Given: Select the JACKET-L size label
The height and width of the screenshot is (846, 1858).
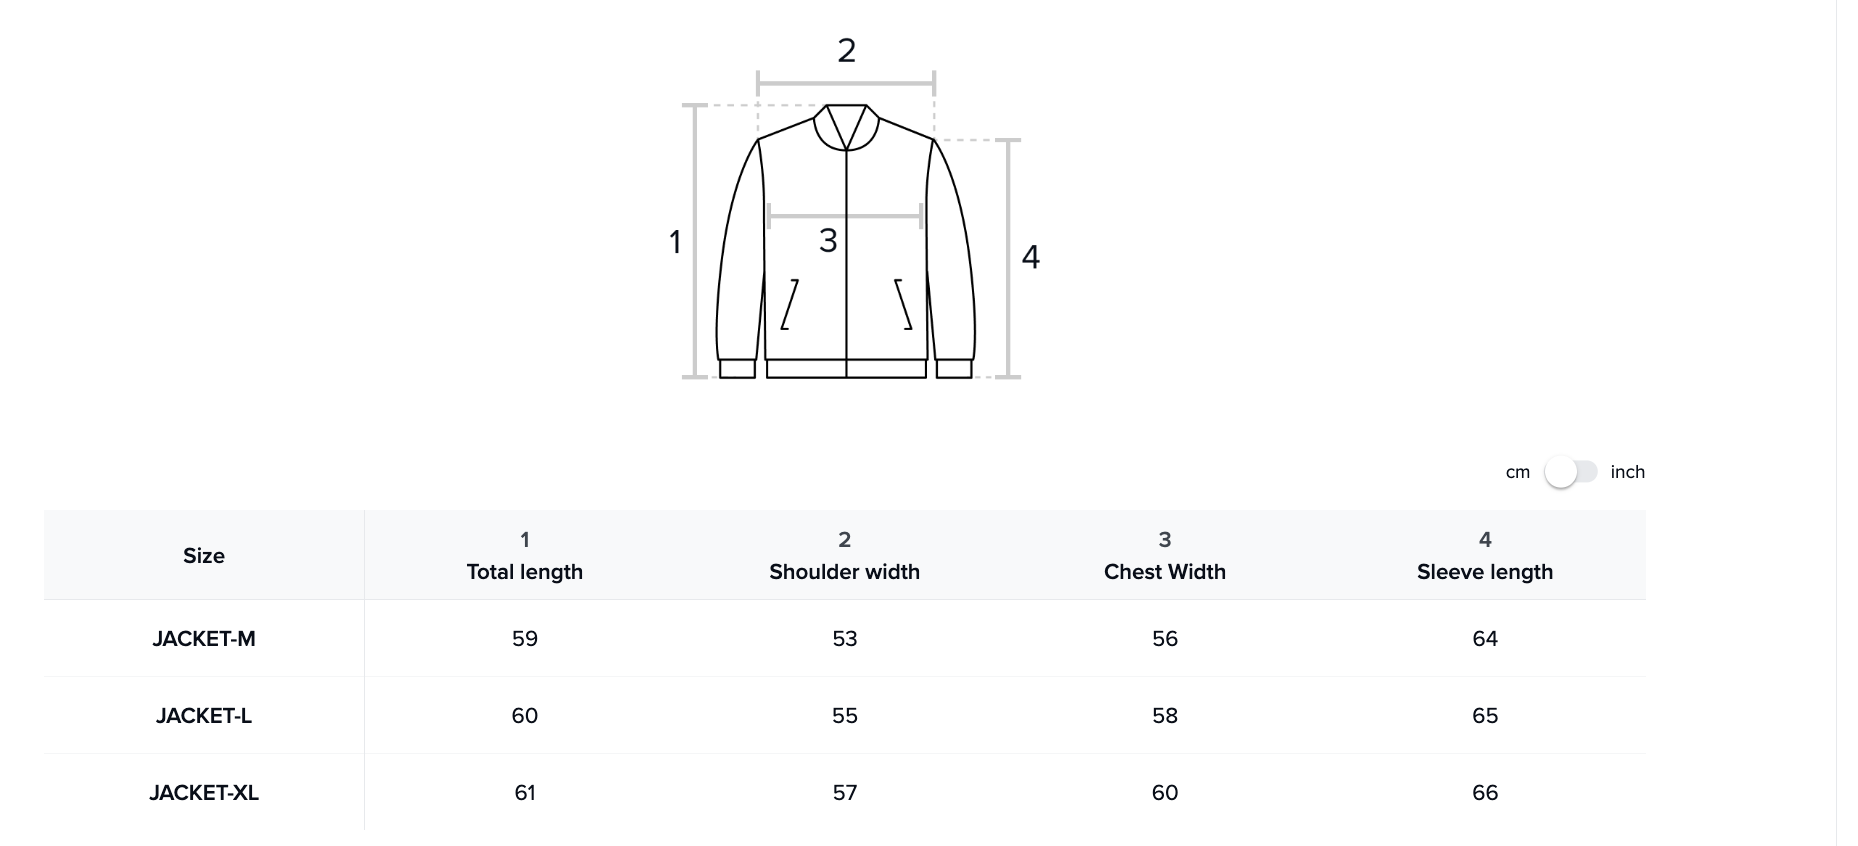Looking at the screenshot, I should click(x=204, y=716).
